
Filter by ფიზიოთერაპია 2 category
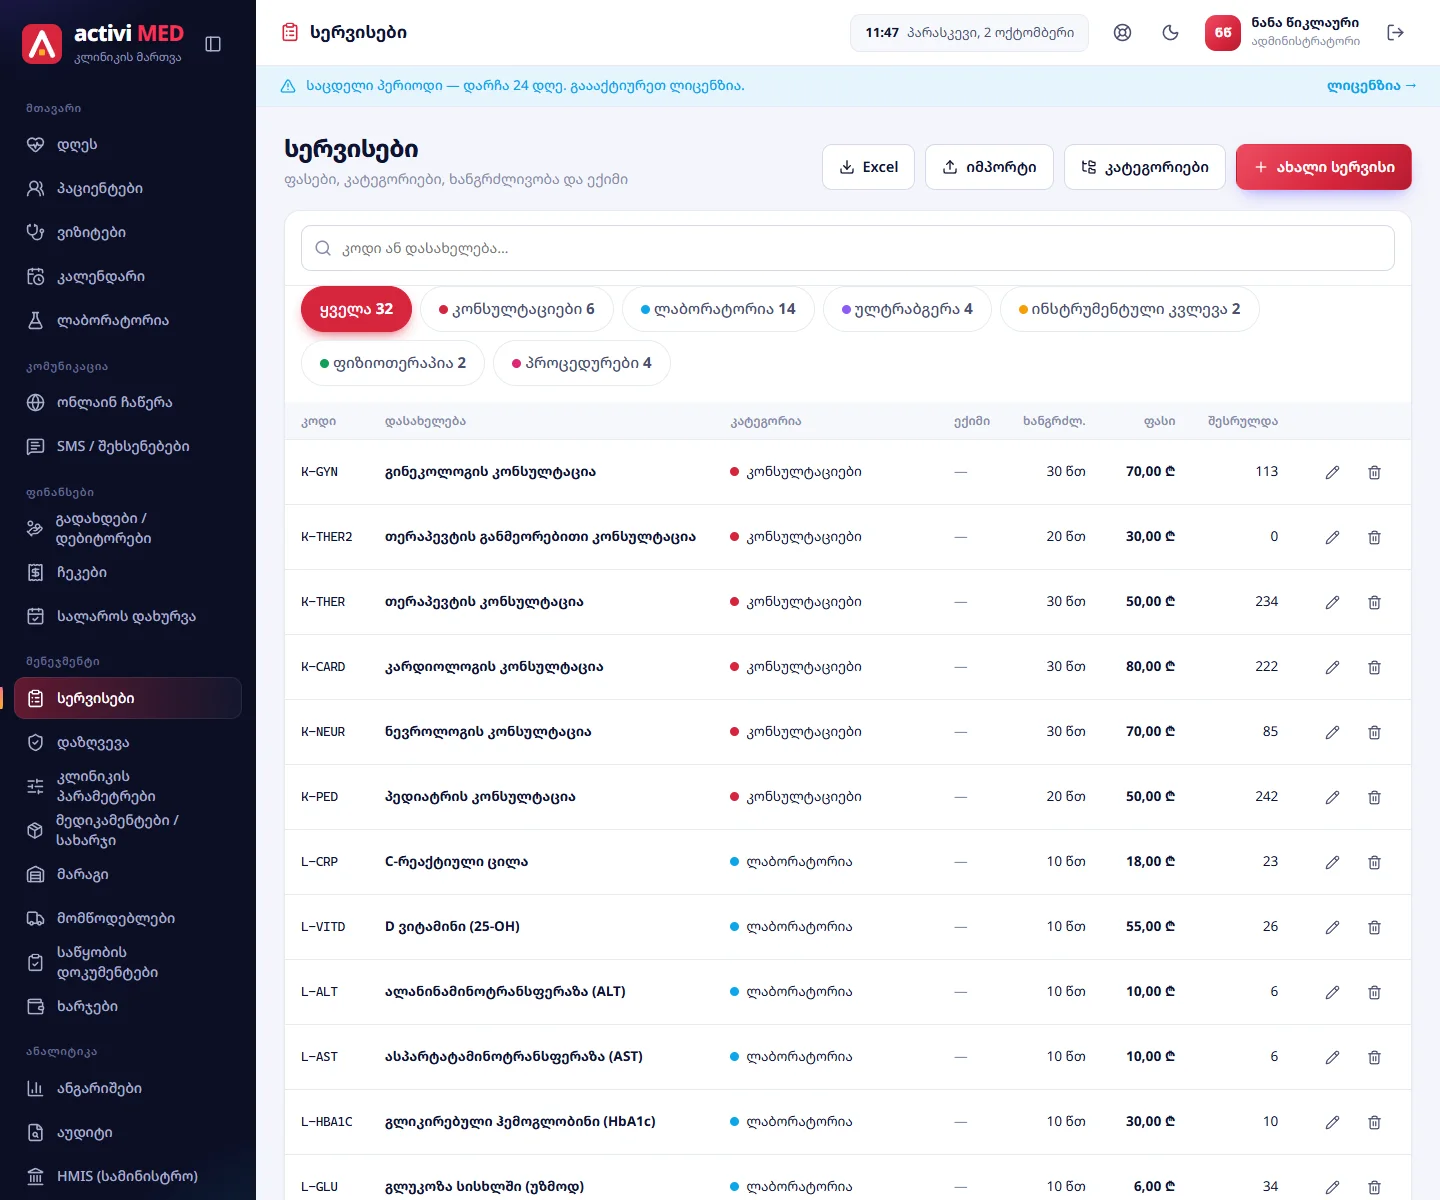point(393,363)
